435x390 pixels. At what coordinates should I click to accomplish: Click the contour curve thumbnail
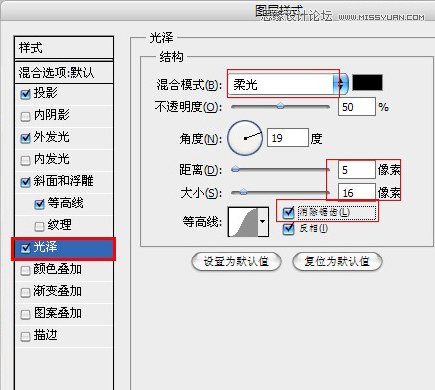pos(243,222)
